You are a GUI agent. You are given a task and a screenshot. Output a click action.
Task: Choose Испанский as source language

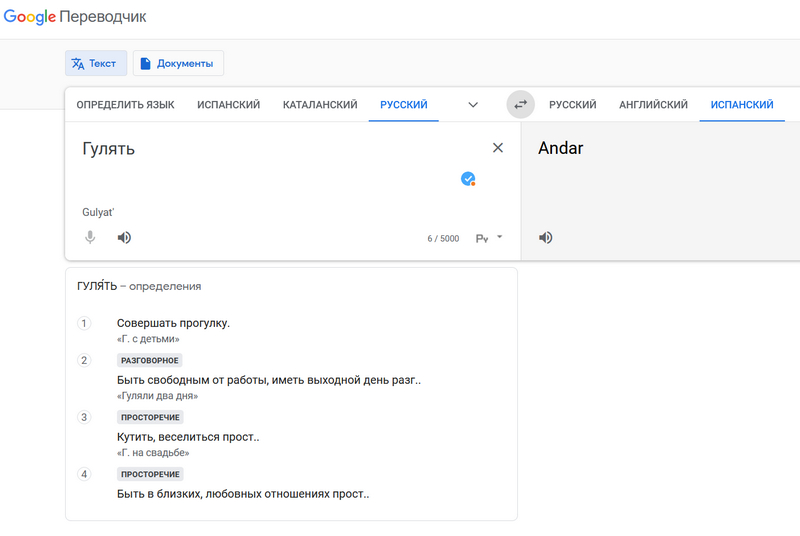(x=228, y=105)
